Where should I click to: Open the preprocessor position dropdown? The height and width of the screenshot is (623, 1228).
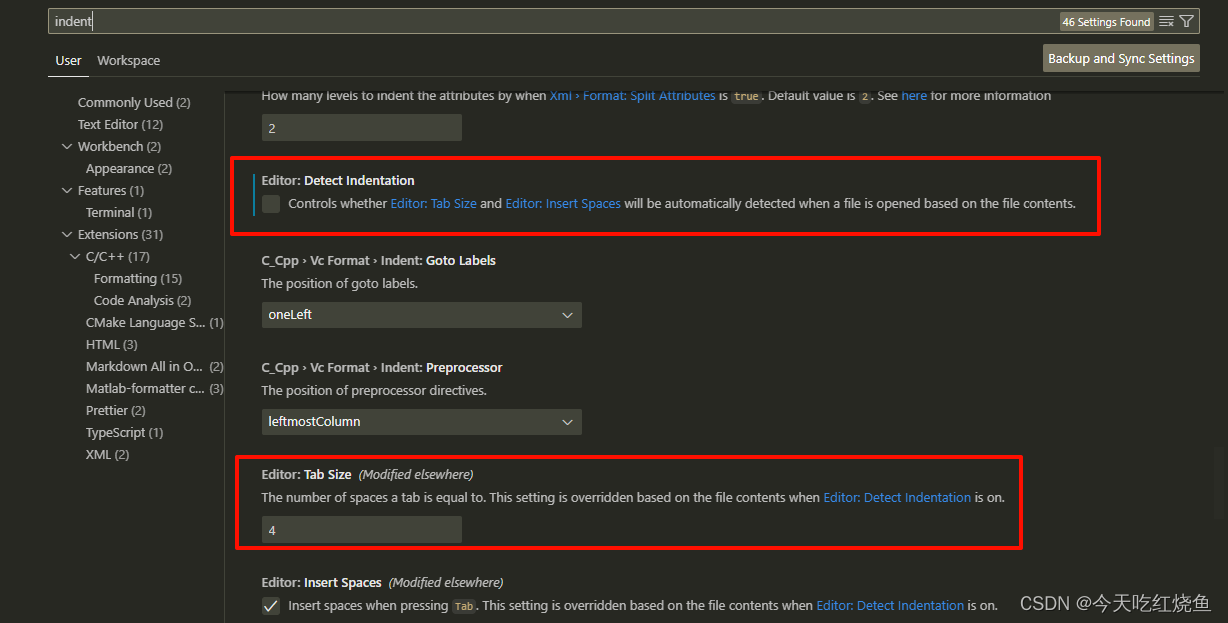click(421, 421)
